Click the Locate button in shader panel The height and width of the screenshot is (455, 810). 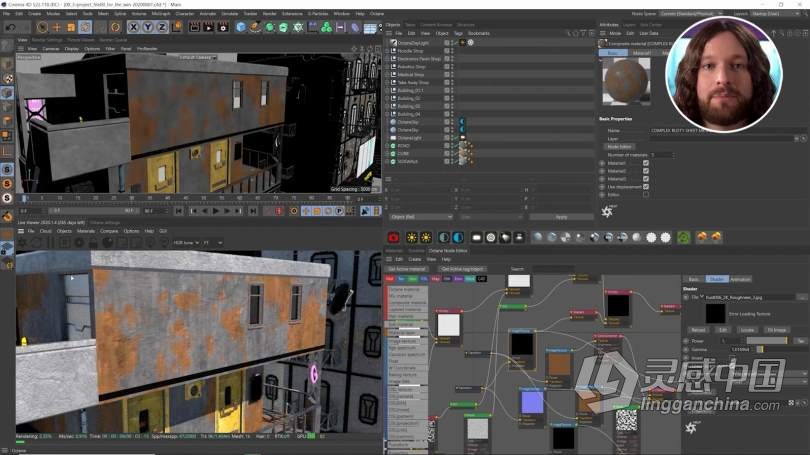pyautogui.click(x=747, y=330)
